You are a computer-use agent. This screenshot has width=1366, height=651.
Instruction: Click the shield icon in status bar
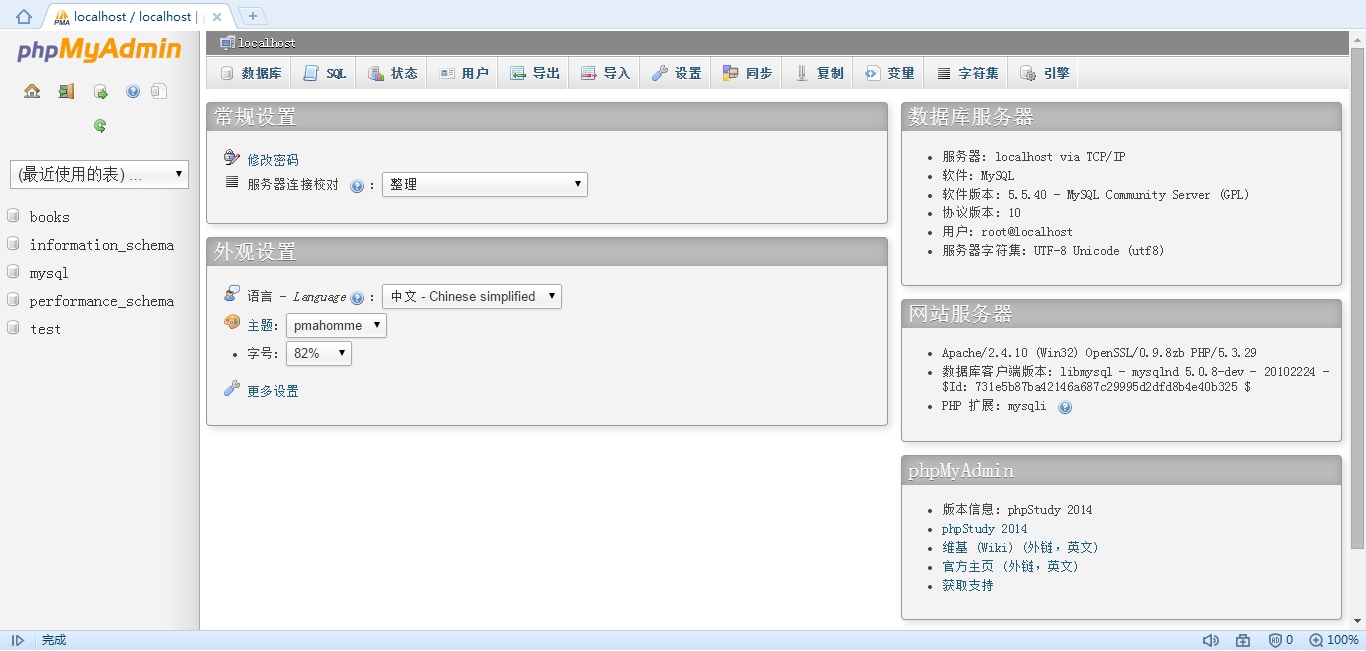coord(1276,640)
